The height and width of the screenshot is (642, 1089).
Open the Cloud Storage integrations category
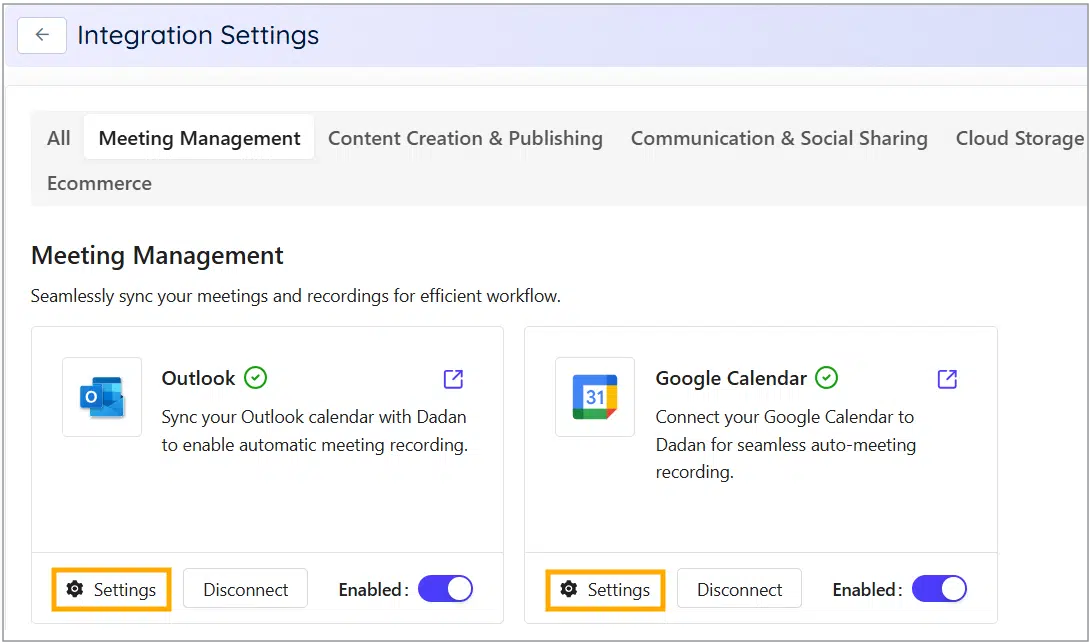pyautogui.click(x=1019, y=138)
